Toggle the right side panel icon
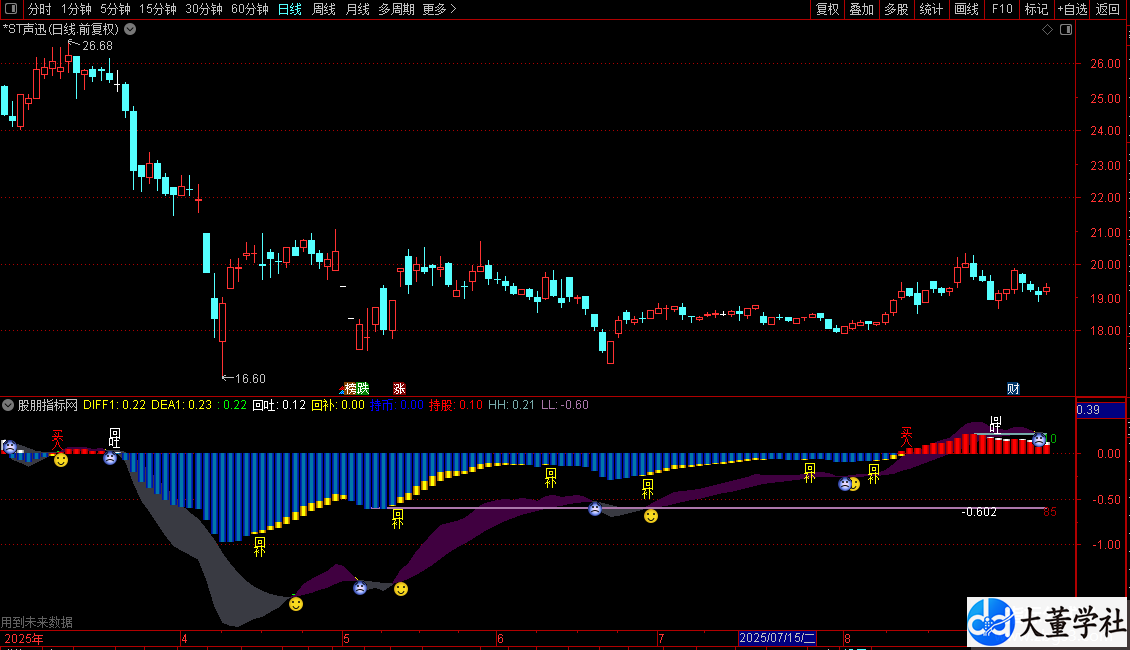 point(1067,30)
